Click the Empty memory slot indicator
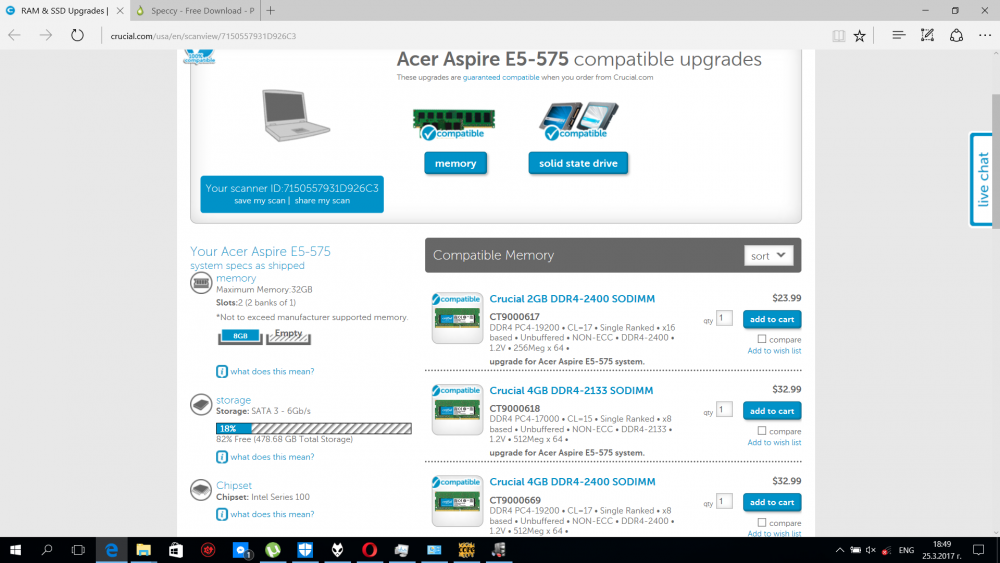The height and width of the screenshot is (563, 1000). tap(288, 336)
